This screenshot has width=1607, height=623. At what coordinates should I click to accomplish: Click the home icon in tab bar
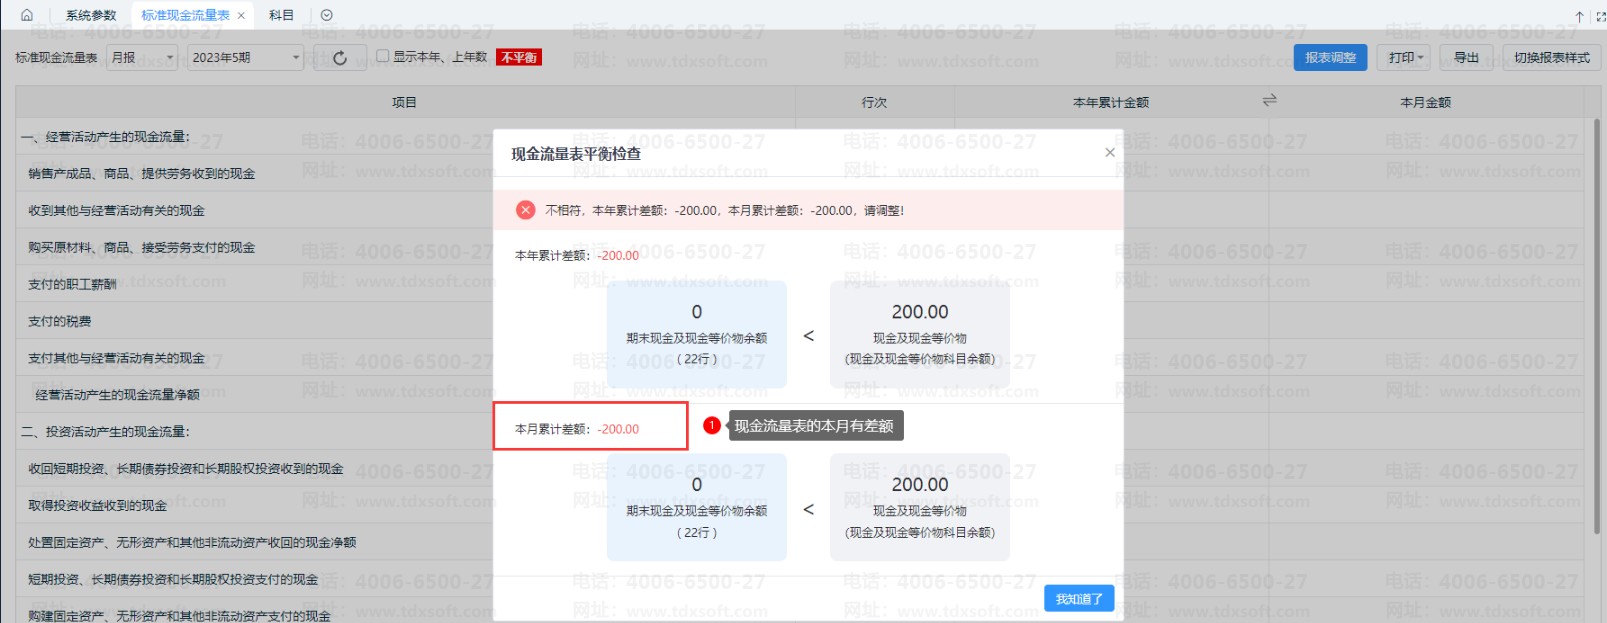(x=26, y=15)
